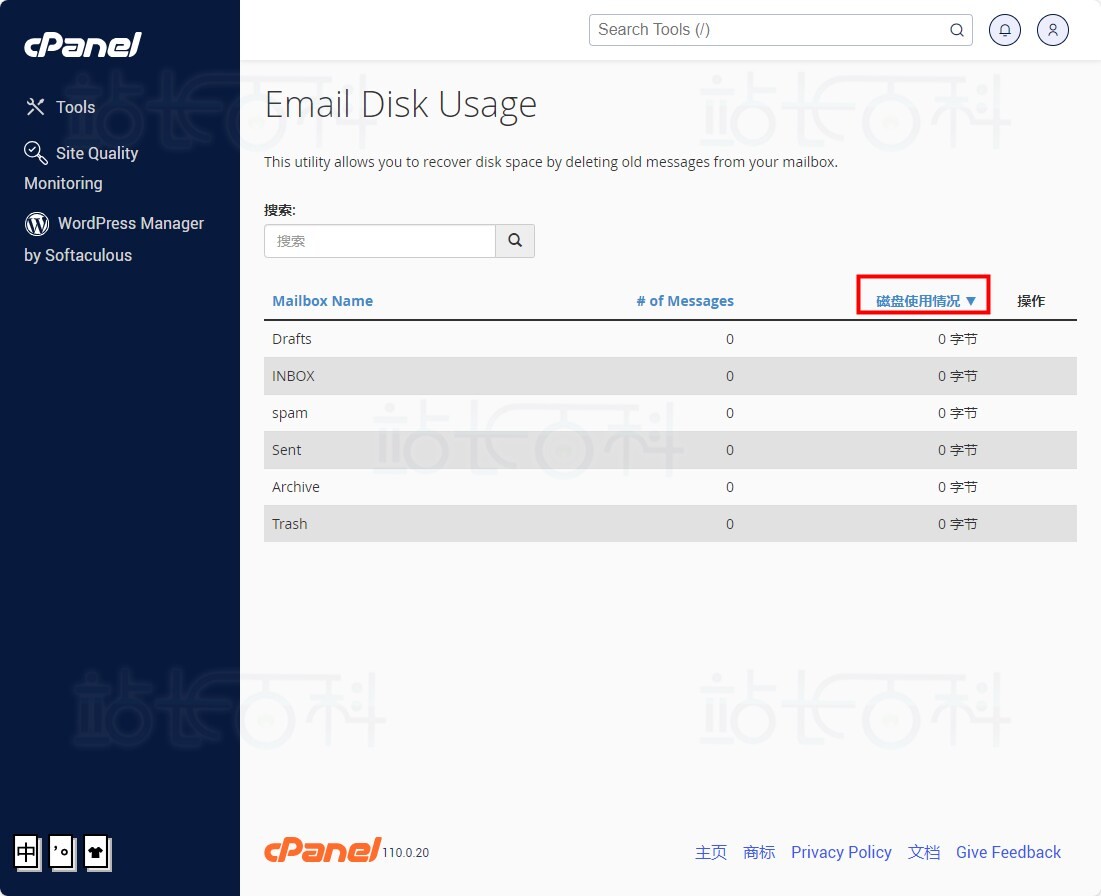This screenshot has width=1101, height=896.
Task: Click the footer cPanel logo
Action: [322, 850]
